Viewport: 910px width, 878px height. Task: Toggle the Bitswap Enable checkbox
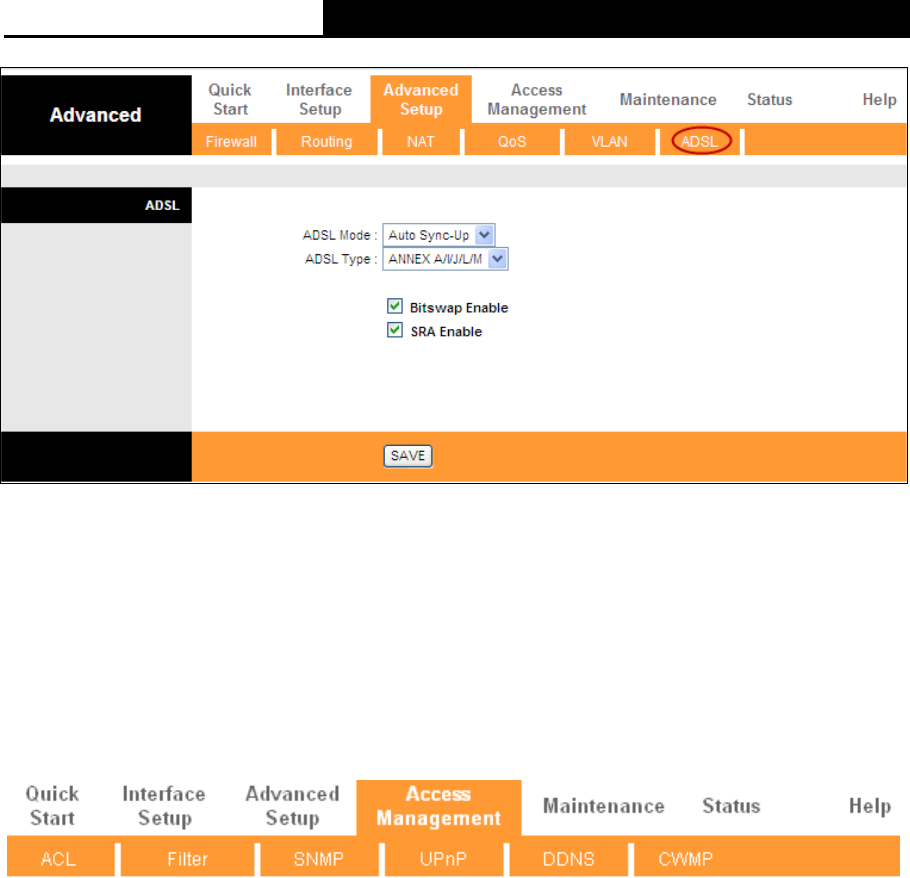click(x=395, y=306)
